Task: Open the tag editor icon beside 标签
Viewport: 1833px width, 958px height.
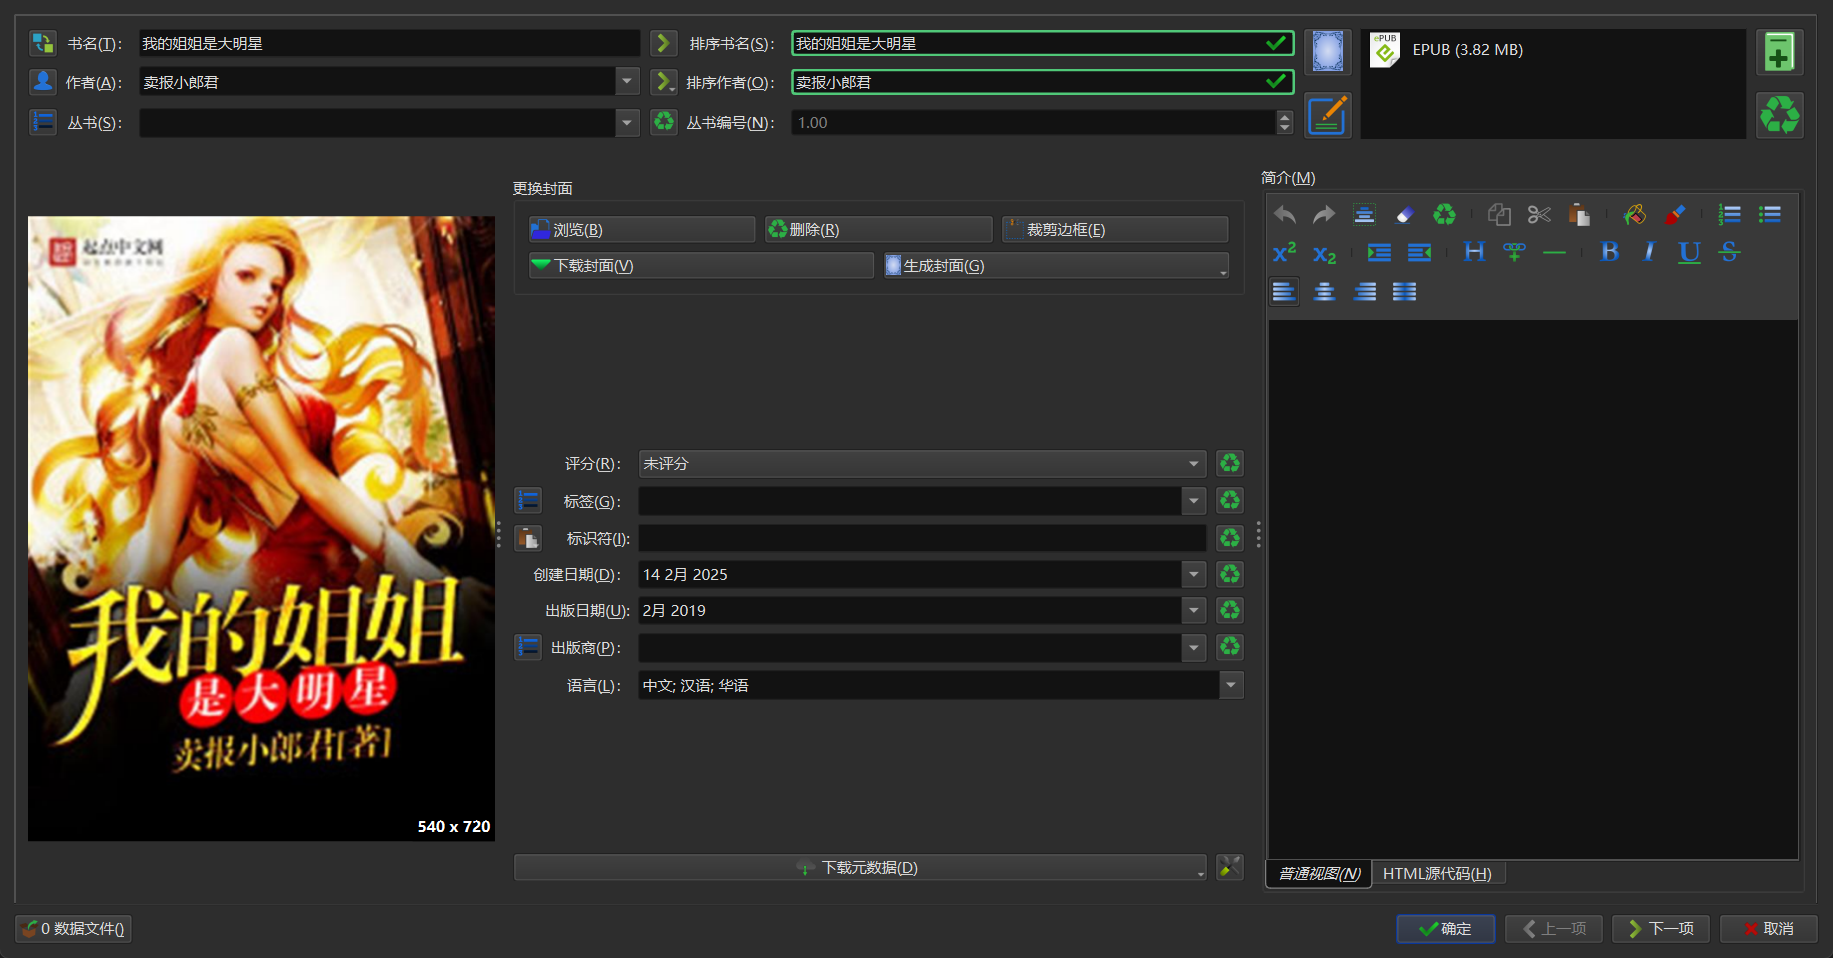Action: pyautogui.click(x=528, y=500)
